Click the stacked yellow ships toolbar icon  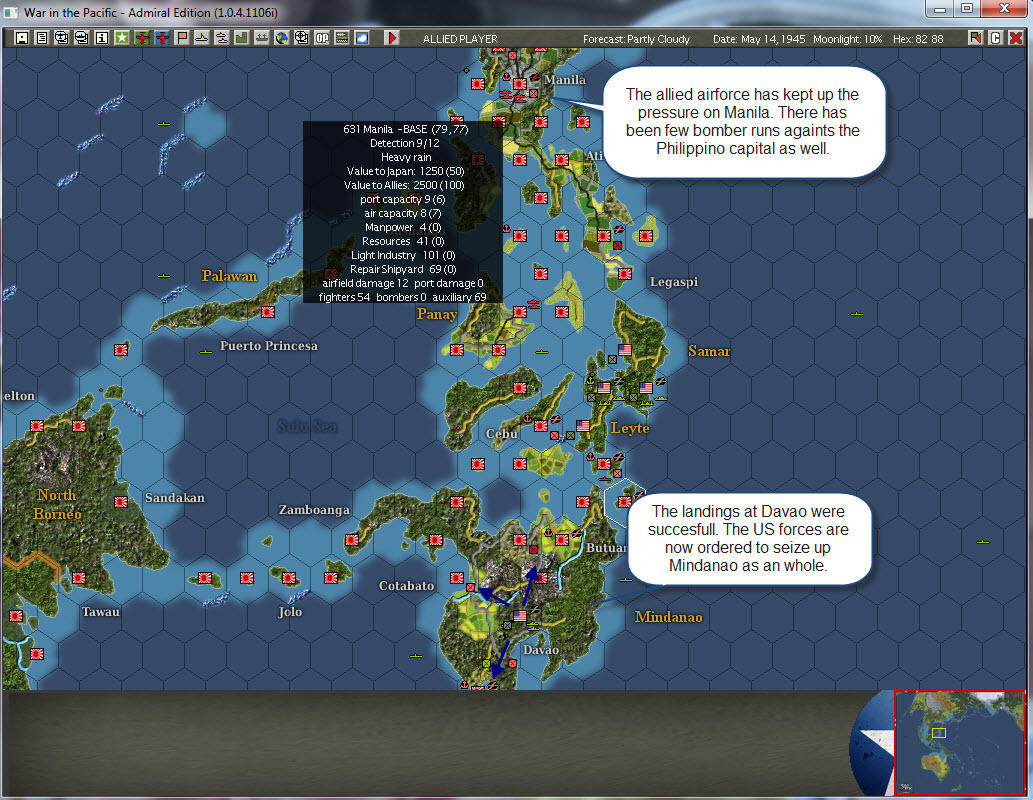(x=222, y=38)
